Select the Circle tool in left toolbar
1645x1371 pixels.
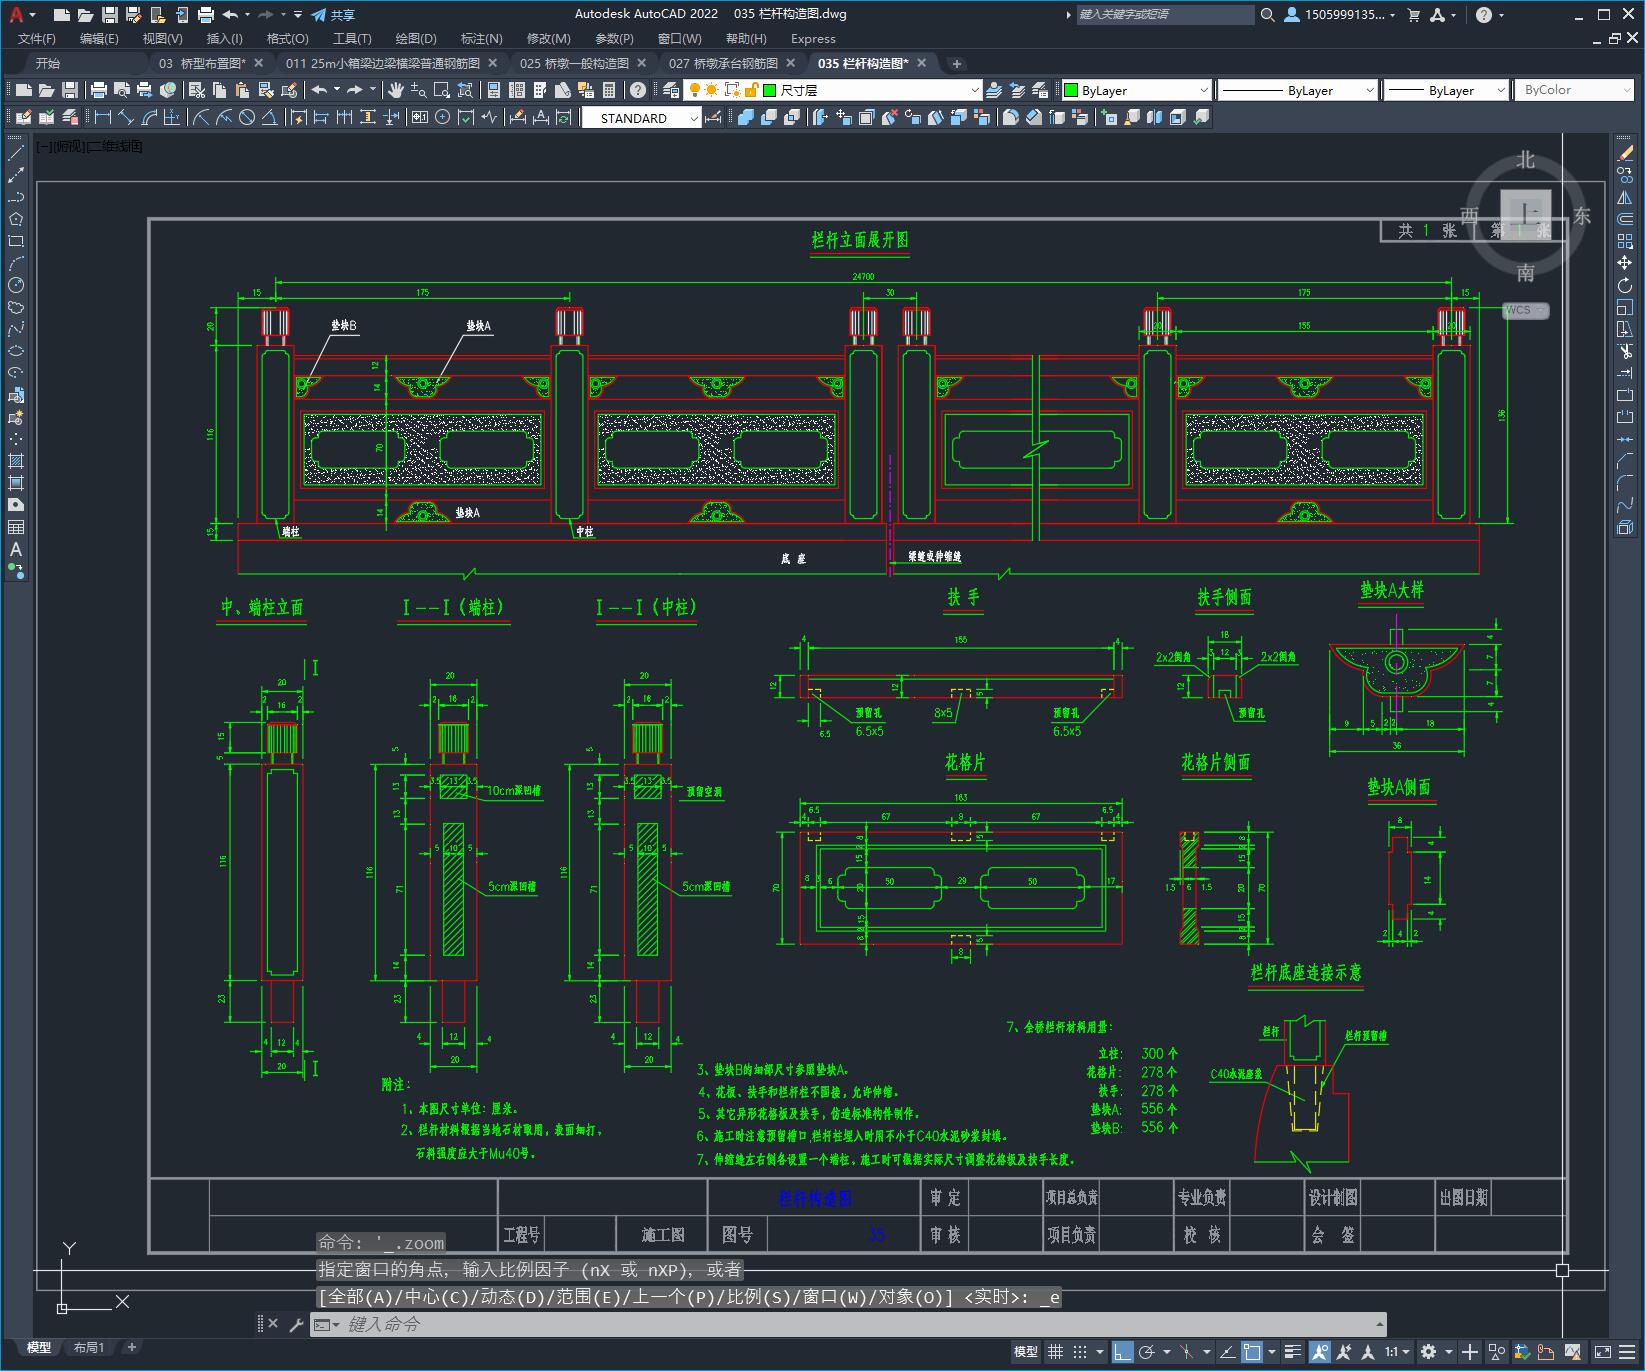pyautogui.click(x=16, y=285)
